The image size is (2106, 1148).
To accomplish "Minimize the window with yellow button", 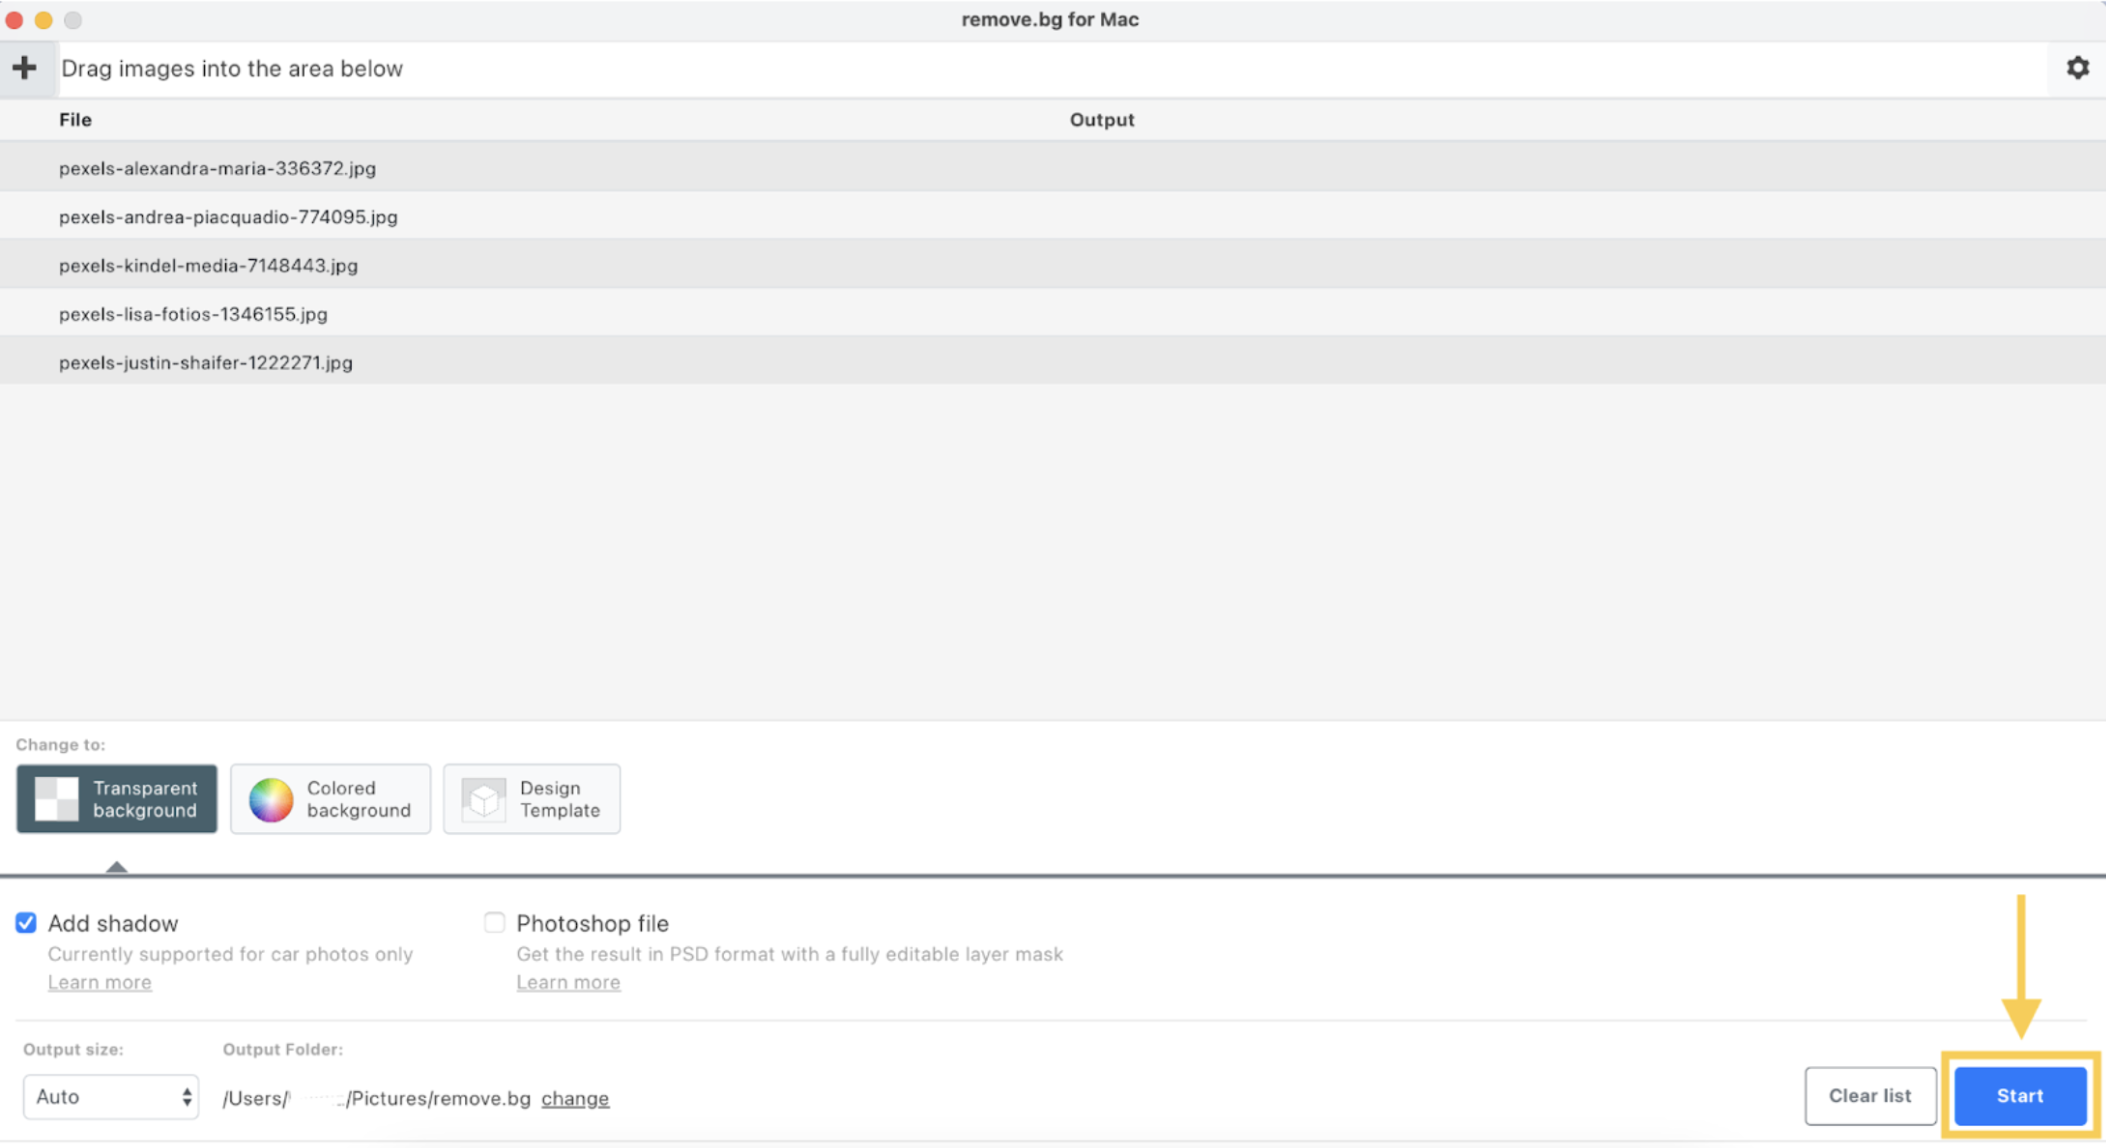I will [44, 20].
